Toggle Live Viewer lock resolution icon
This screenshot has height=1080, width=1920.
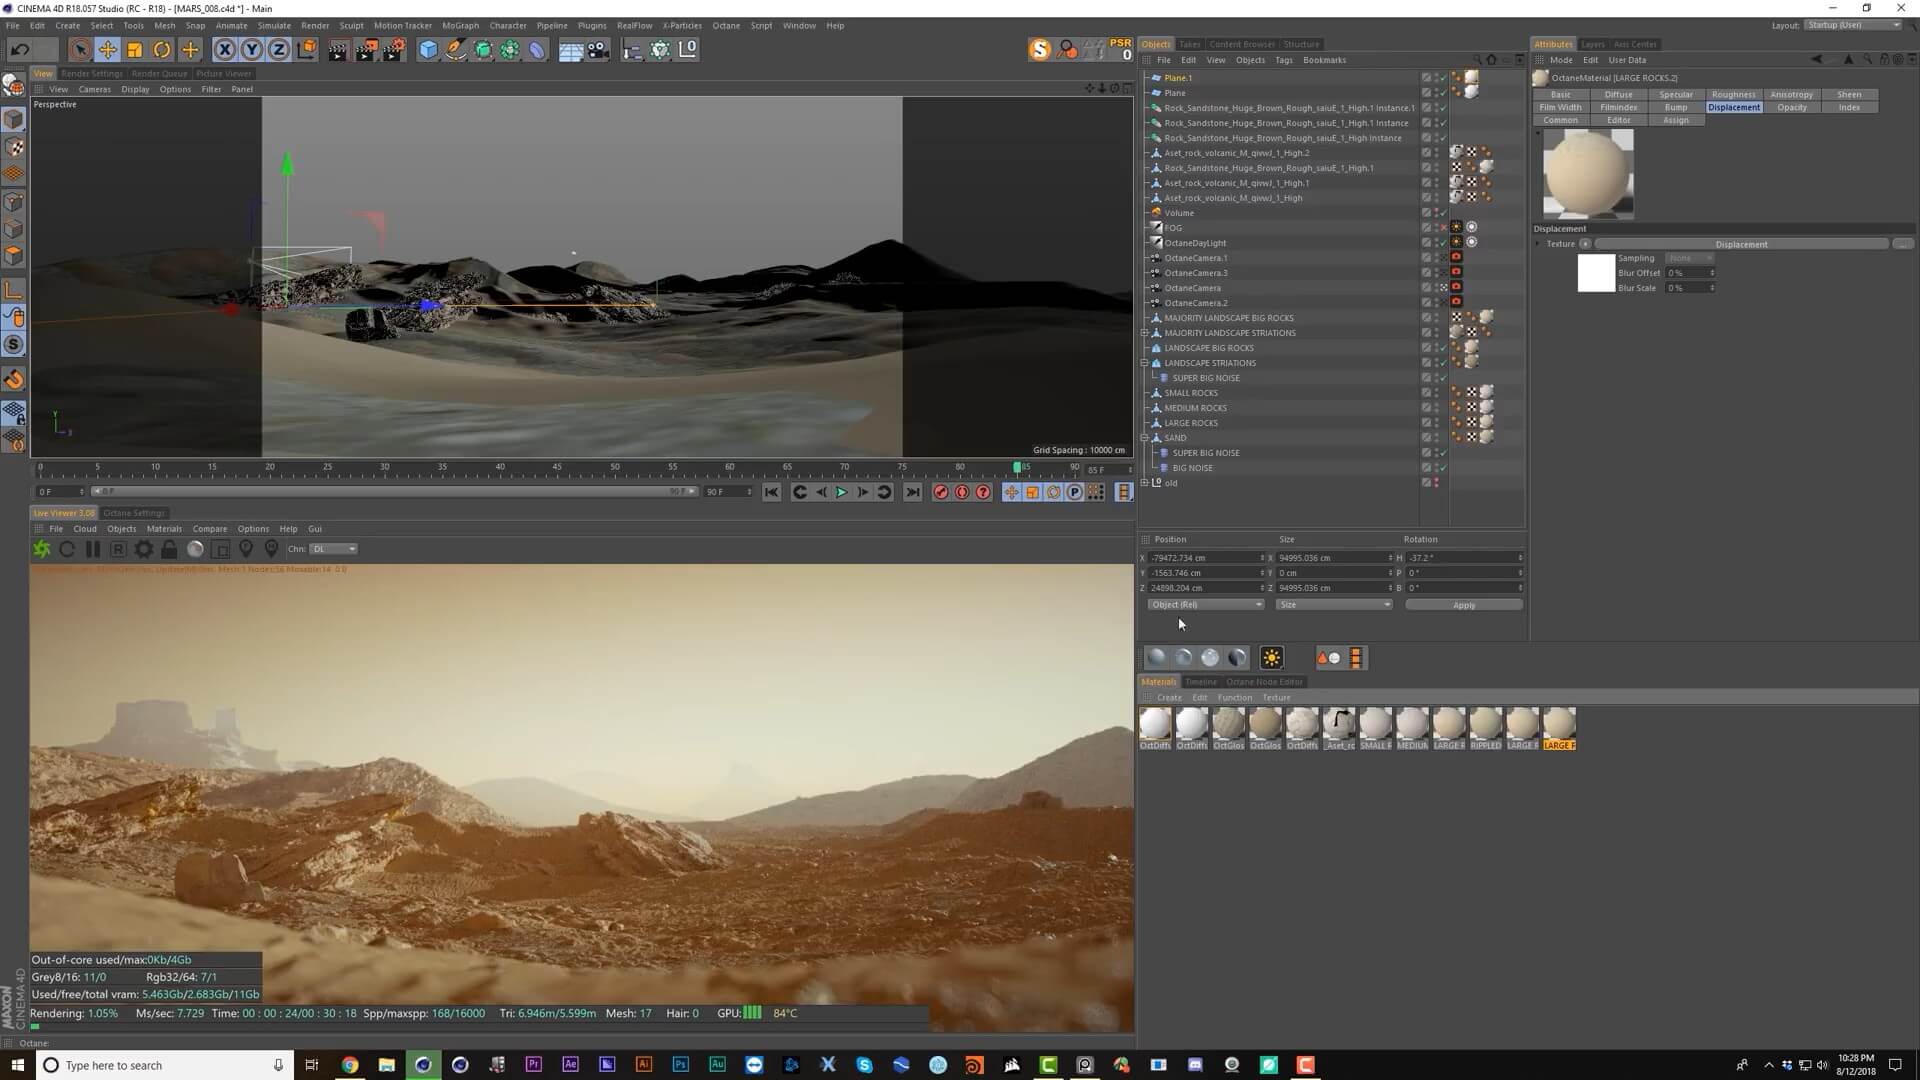(x=169, y=549)
